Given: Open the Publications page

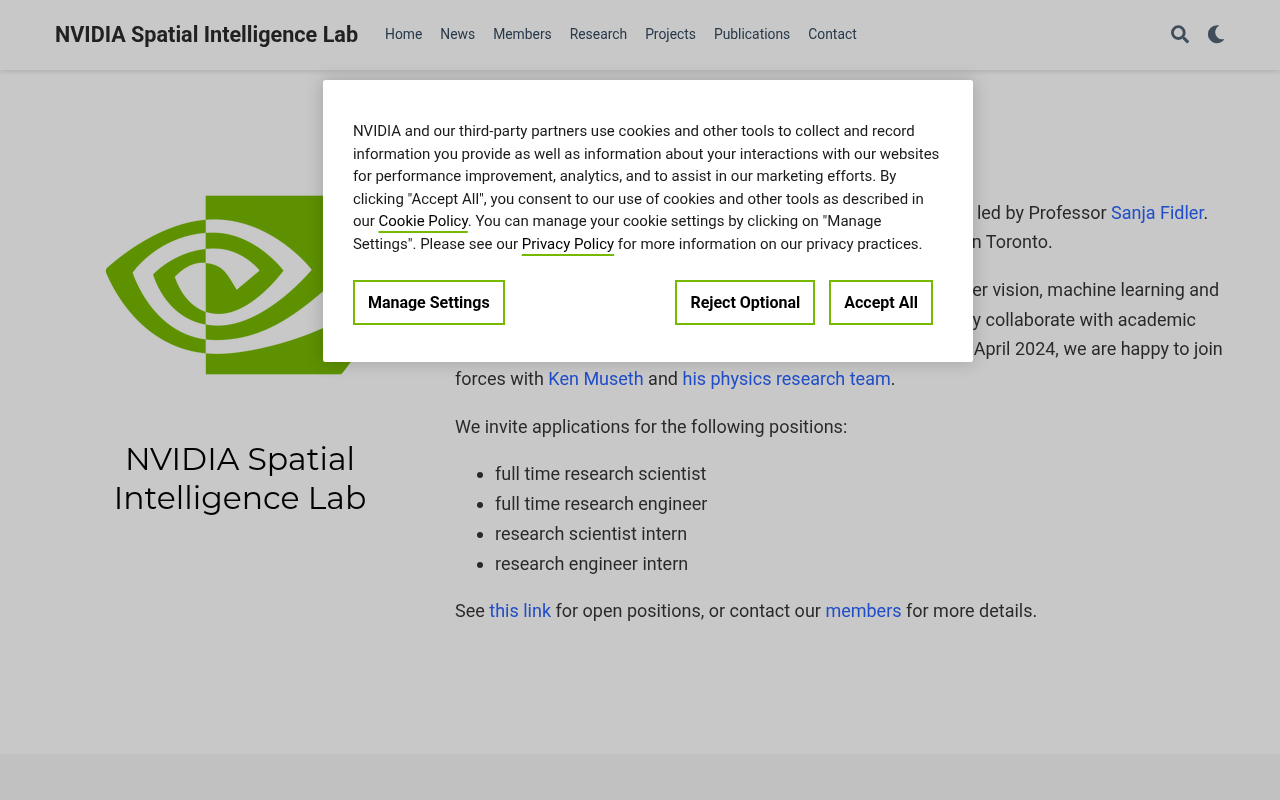Looking at the screenshot, I should pyautogui.click(x=752, y=34).
